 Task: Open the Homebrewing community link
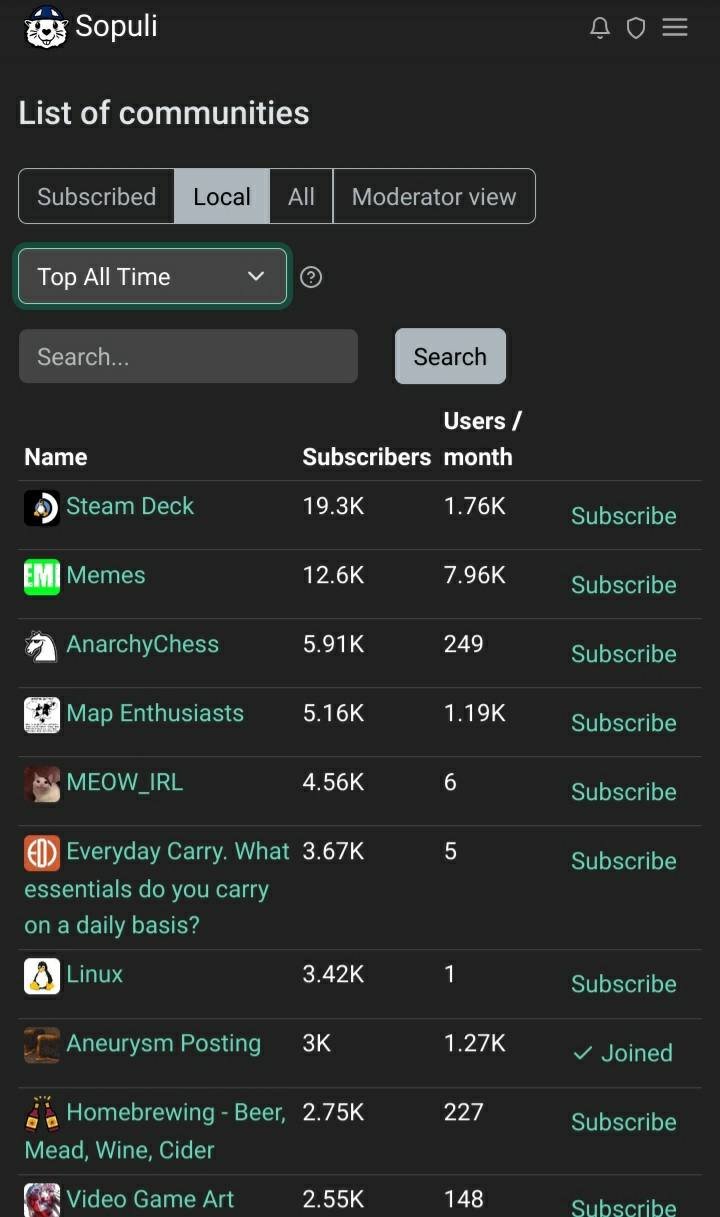(176, 1113)
